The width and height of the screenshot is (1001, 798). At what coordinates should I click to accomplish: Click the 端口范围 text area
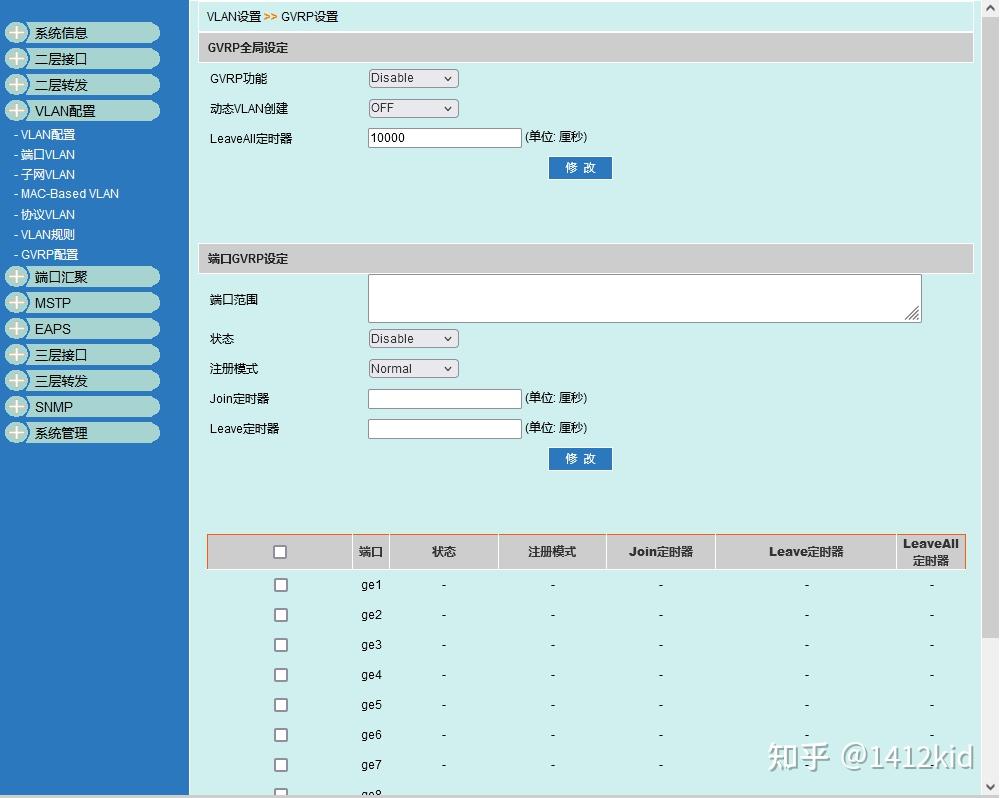644,298
